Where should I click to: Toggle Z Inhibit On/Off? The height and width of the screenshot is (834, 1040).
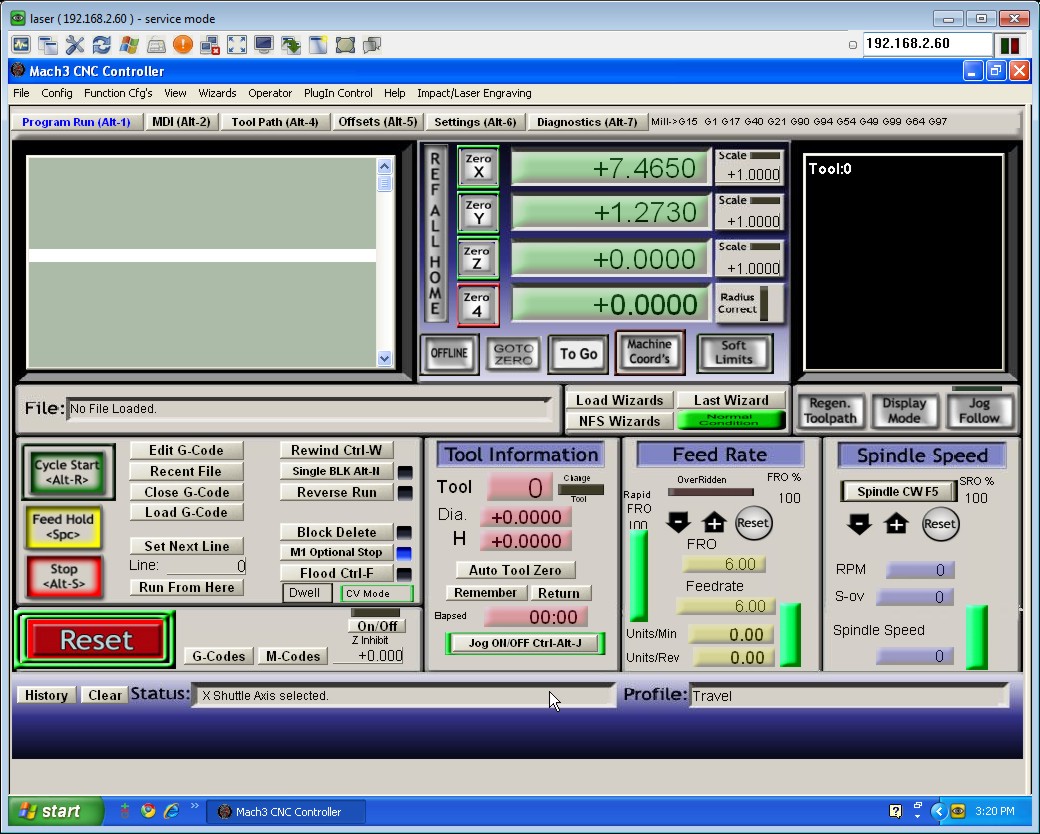click(377, 626)
